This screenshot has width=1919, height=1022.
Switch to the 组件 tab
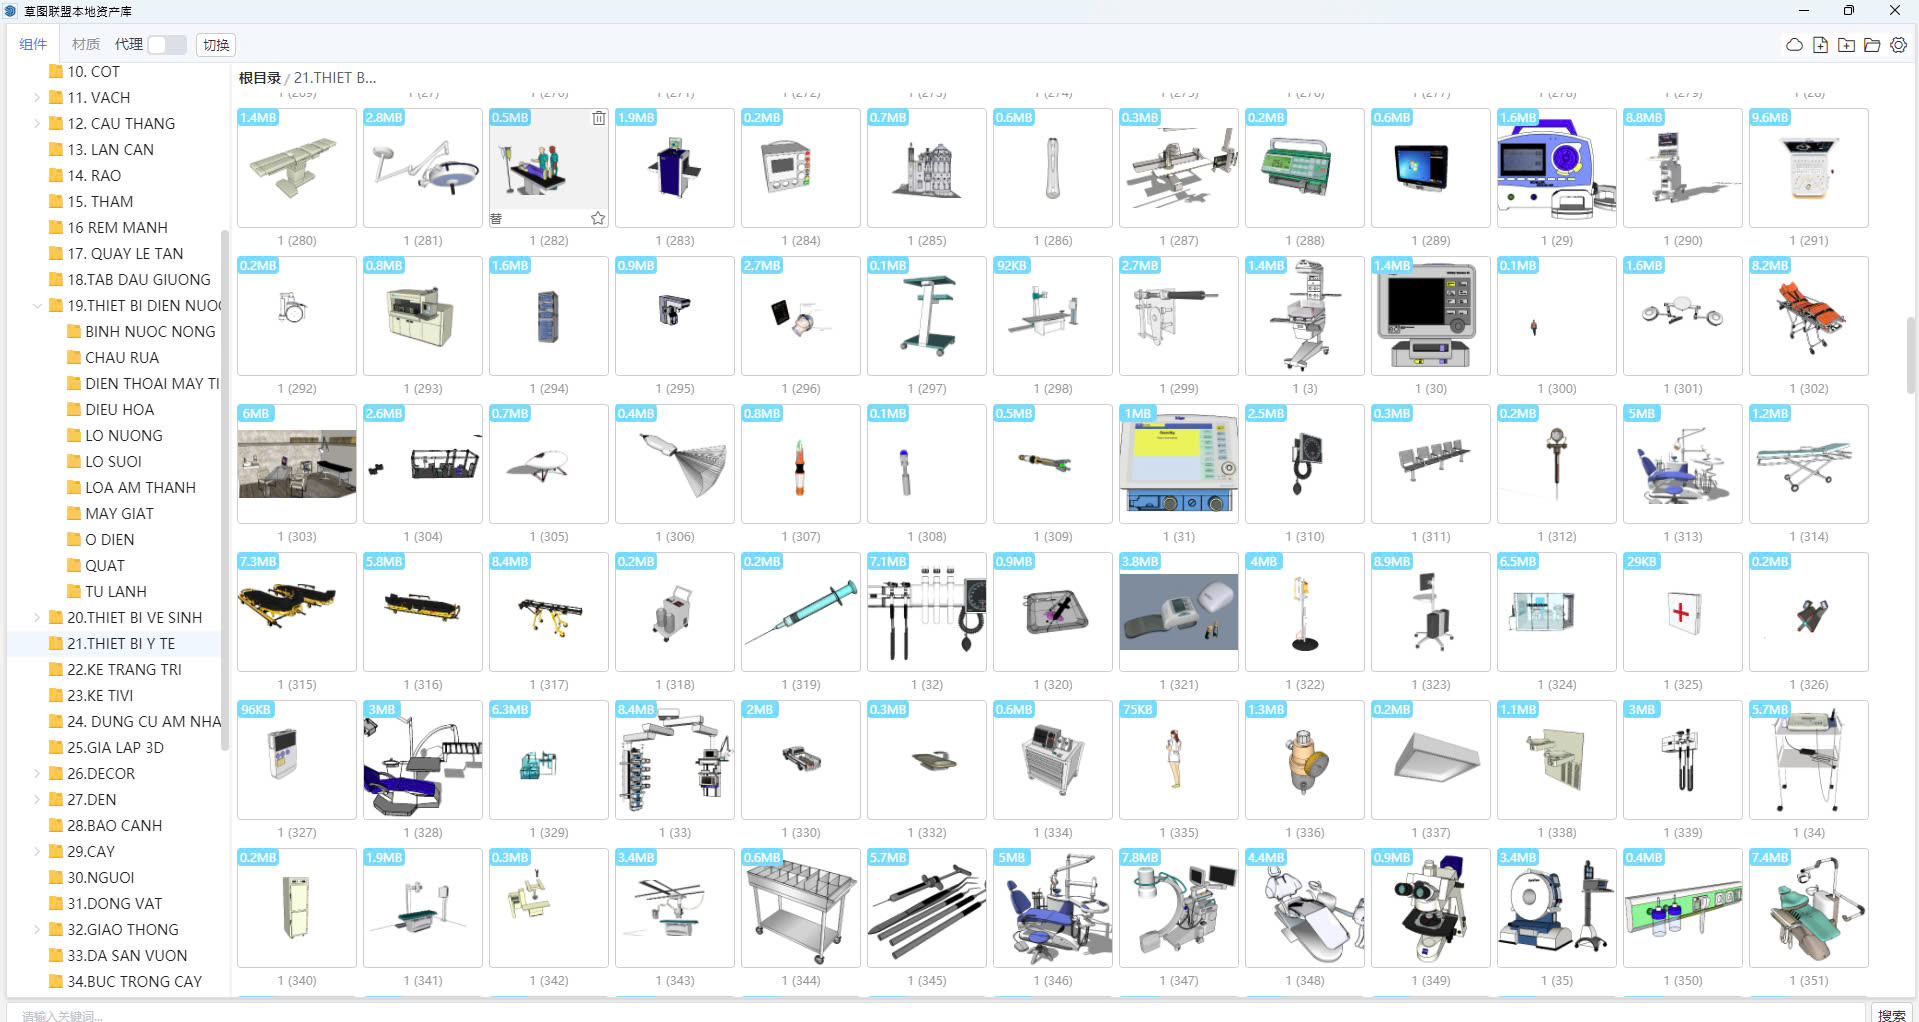coord(33,45)
